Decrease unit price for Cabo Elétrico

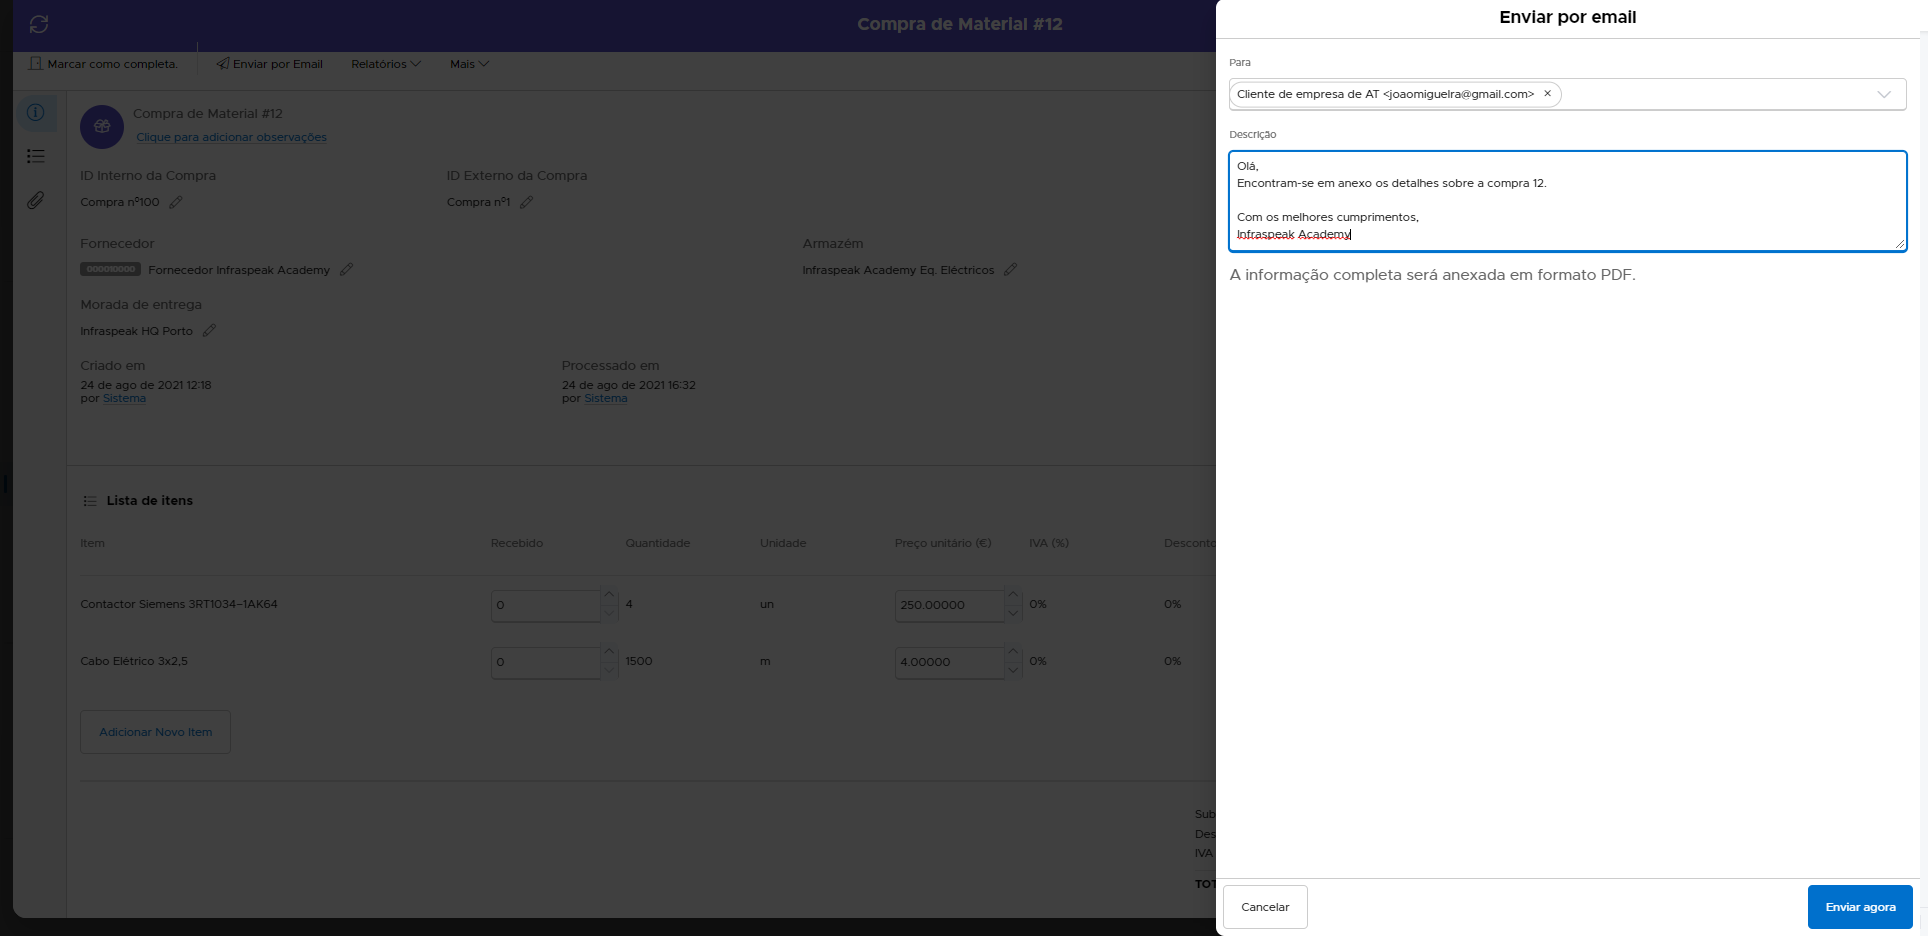pyautogui.click(x=1013, y=671)
